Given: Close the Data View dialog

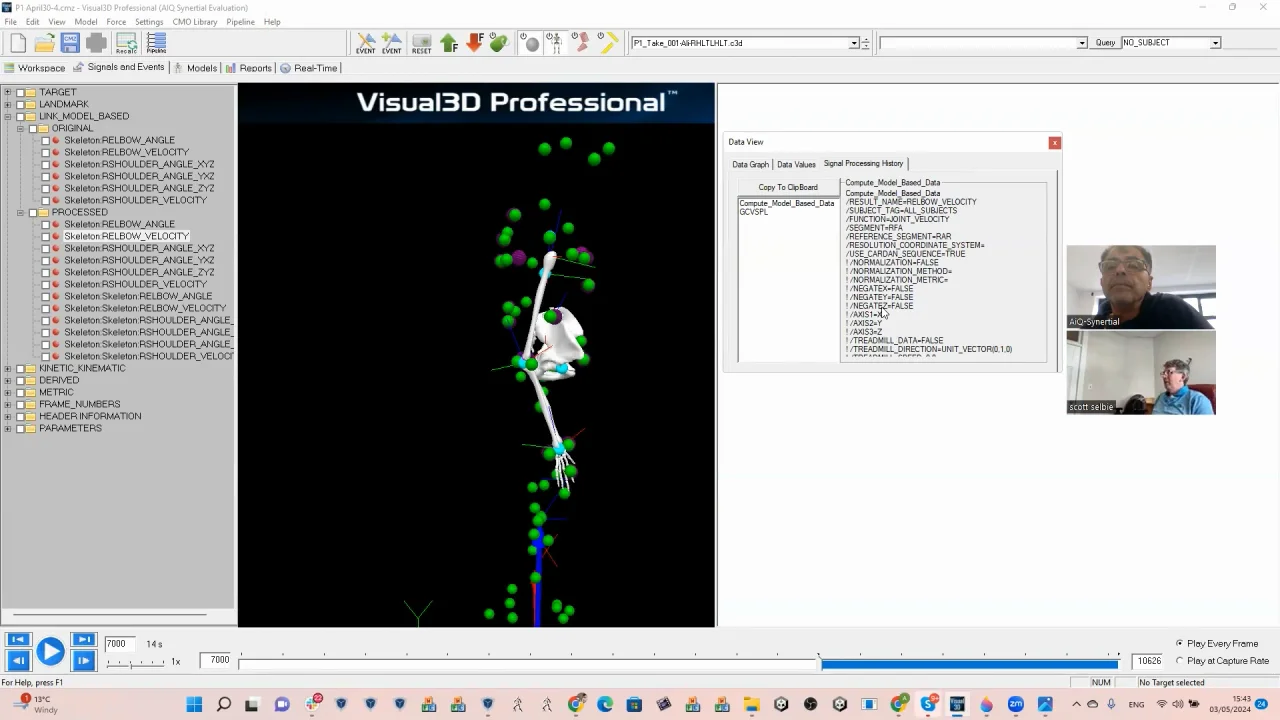Looking at the screenshot, I should [1054, 143].
